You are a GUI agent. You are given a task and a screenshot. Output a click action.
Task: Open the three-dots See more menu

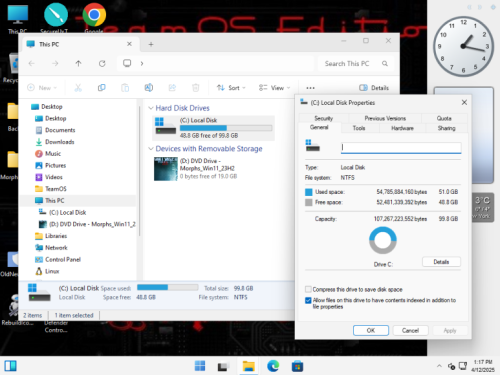(x=310, y=88)
